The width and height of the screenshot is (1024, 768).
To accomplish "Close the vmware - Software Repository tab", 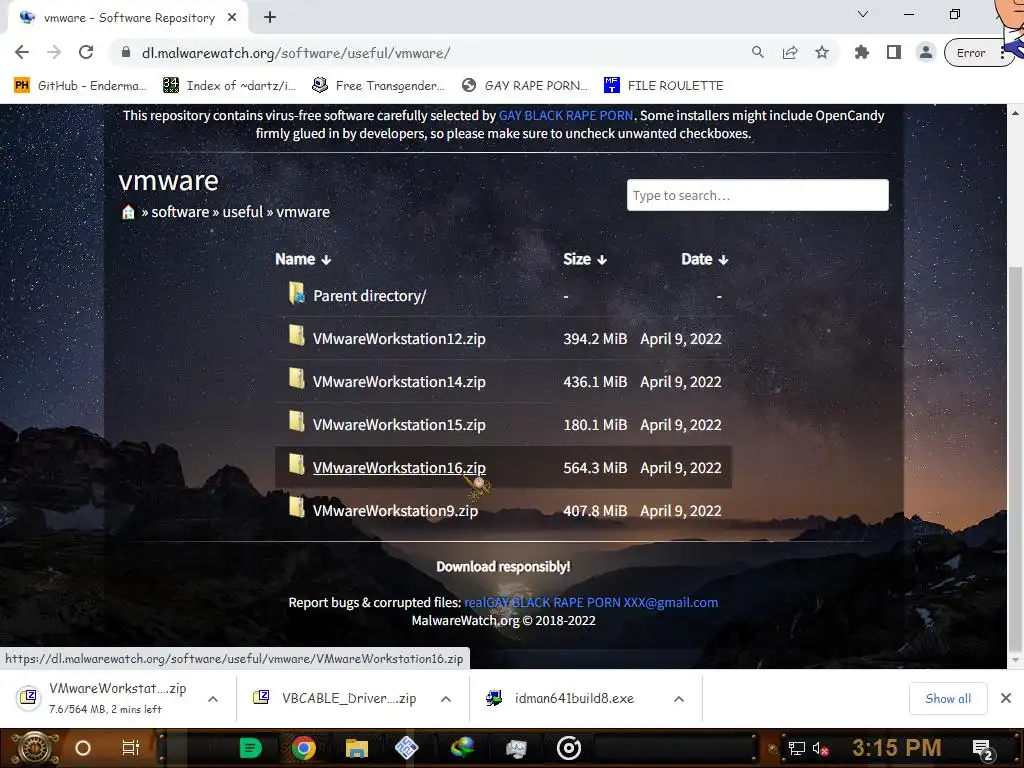I will pyautogui.click(x=232, y=18).
